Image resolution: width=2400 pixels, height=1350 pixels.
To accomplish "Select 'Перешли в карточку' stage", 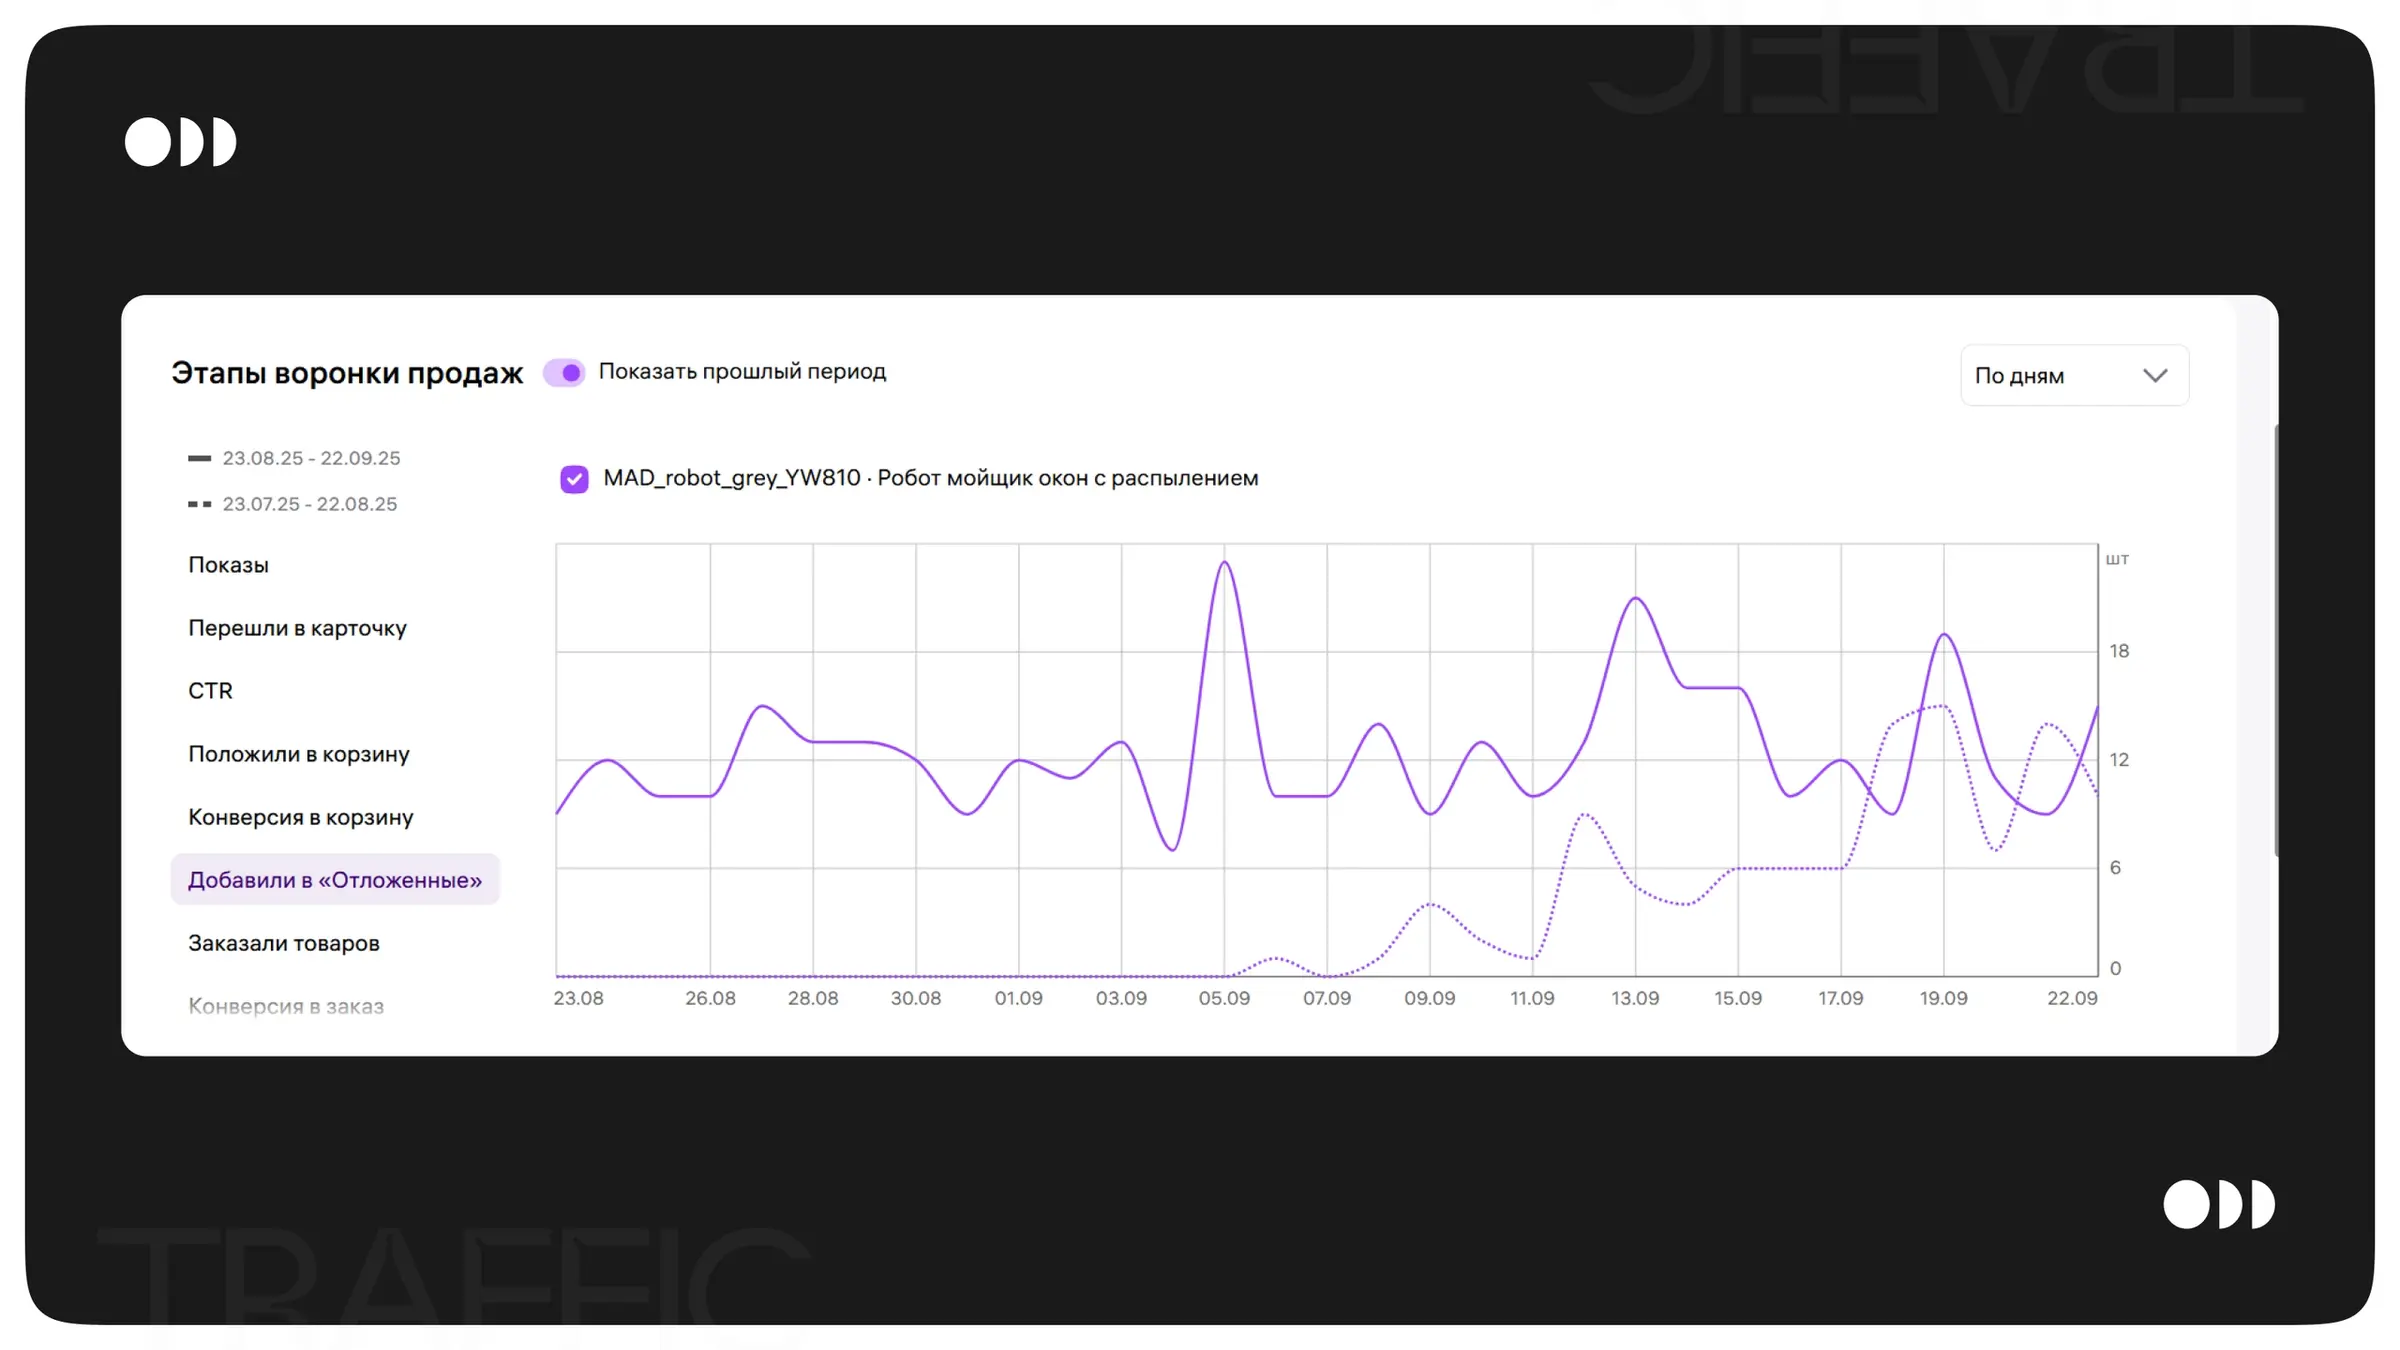I will [297, 628].
